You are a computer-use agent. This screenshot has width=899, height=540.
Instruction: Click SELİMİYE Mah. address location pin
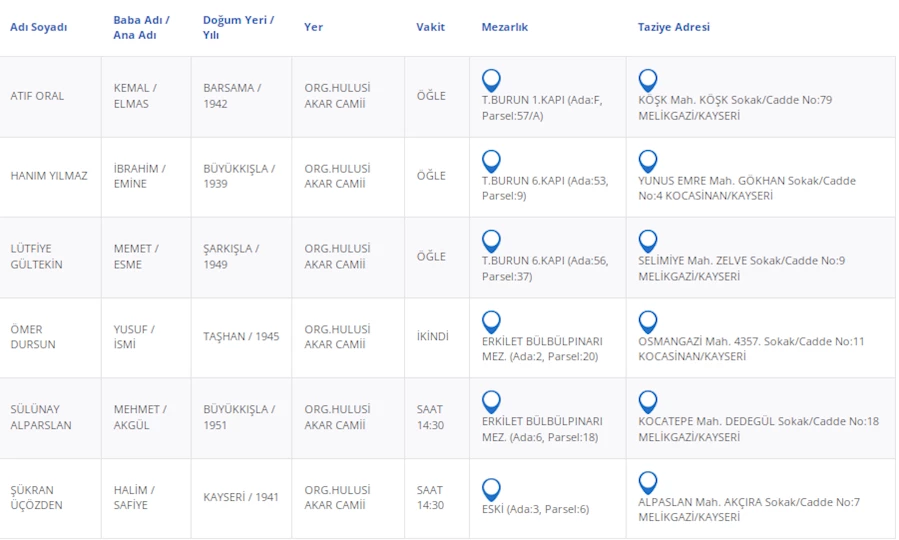coord(648,241)
